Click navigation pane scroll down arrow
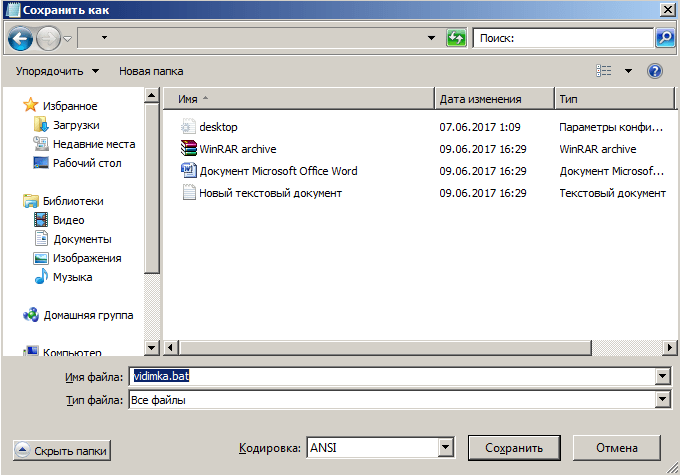This screenshot has height=475, width=680. point(151,347)
